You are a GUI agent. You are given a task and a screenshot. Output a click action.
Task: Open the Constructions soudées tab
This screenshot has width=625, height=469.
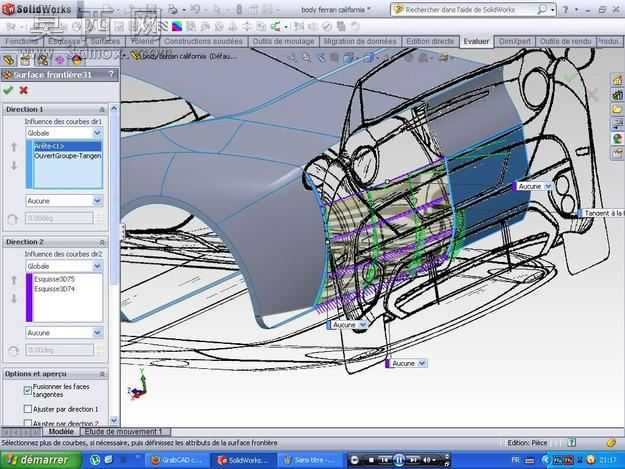point(203,41)
